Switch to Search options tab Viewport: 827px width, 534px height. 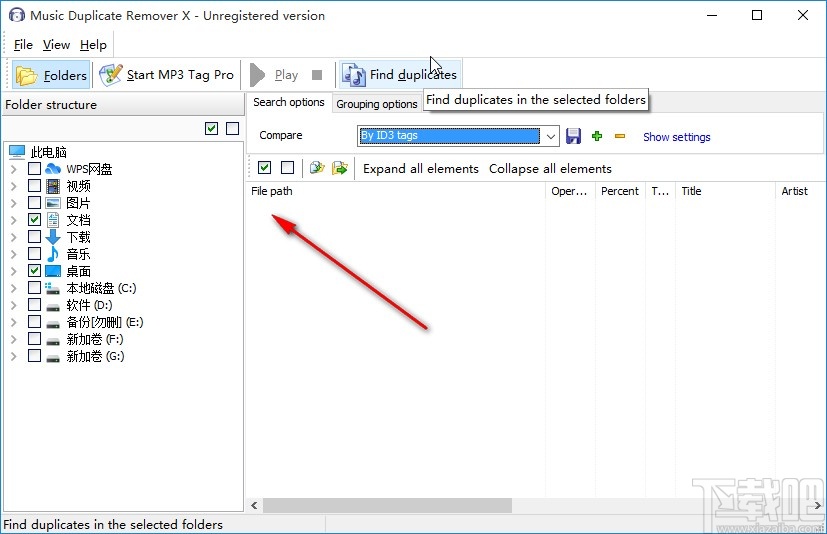(x=289, y=102)
